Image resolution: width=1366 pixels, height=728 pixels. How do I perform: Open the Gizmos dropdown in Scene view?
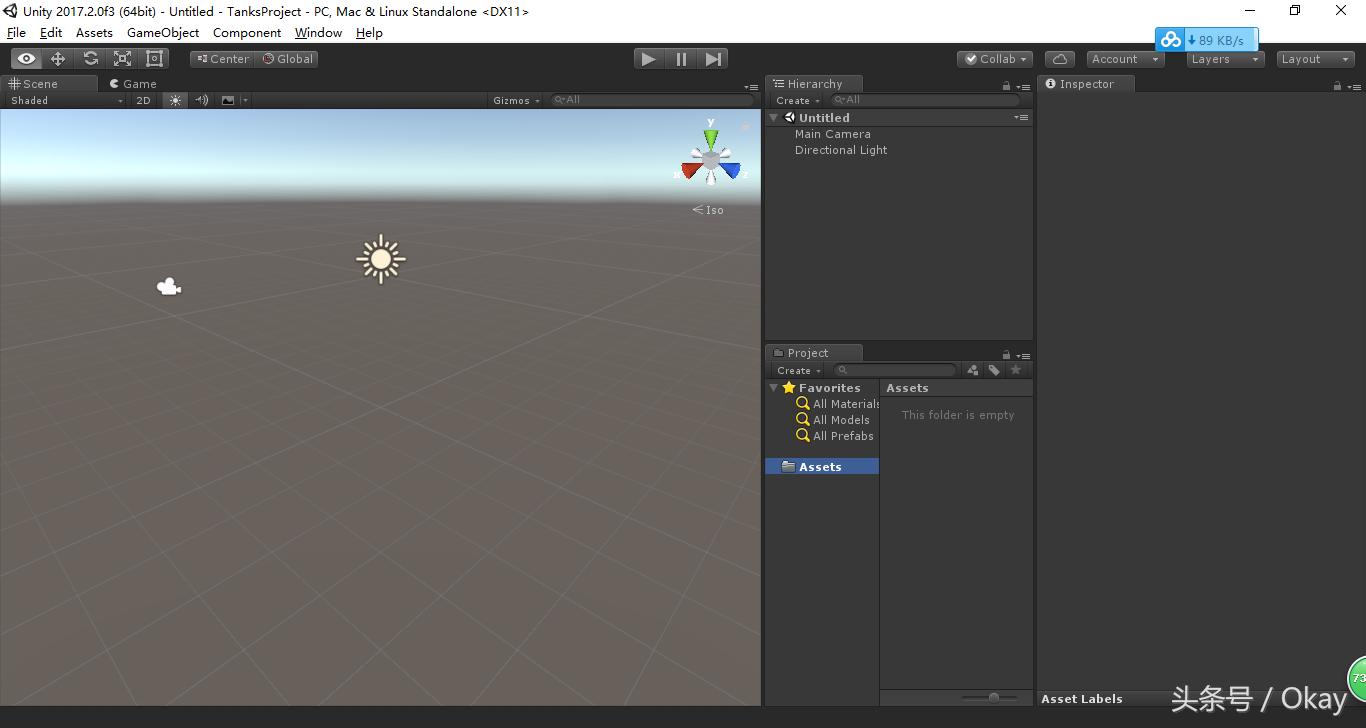coord(516,100)
